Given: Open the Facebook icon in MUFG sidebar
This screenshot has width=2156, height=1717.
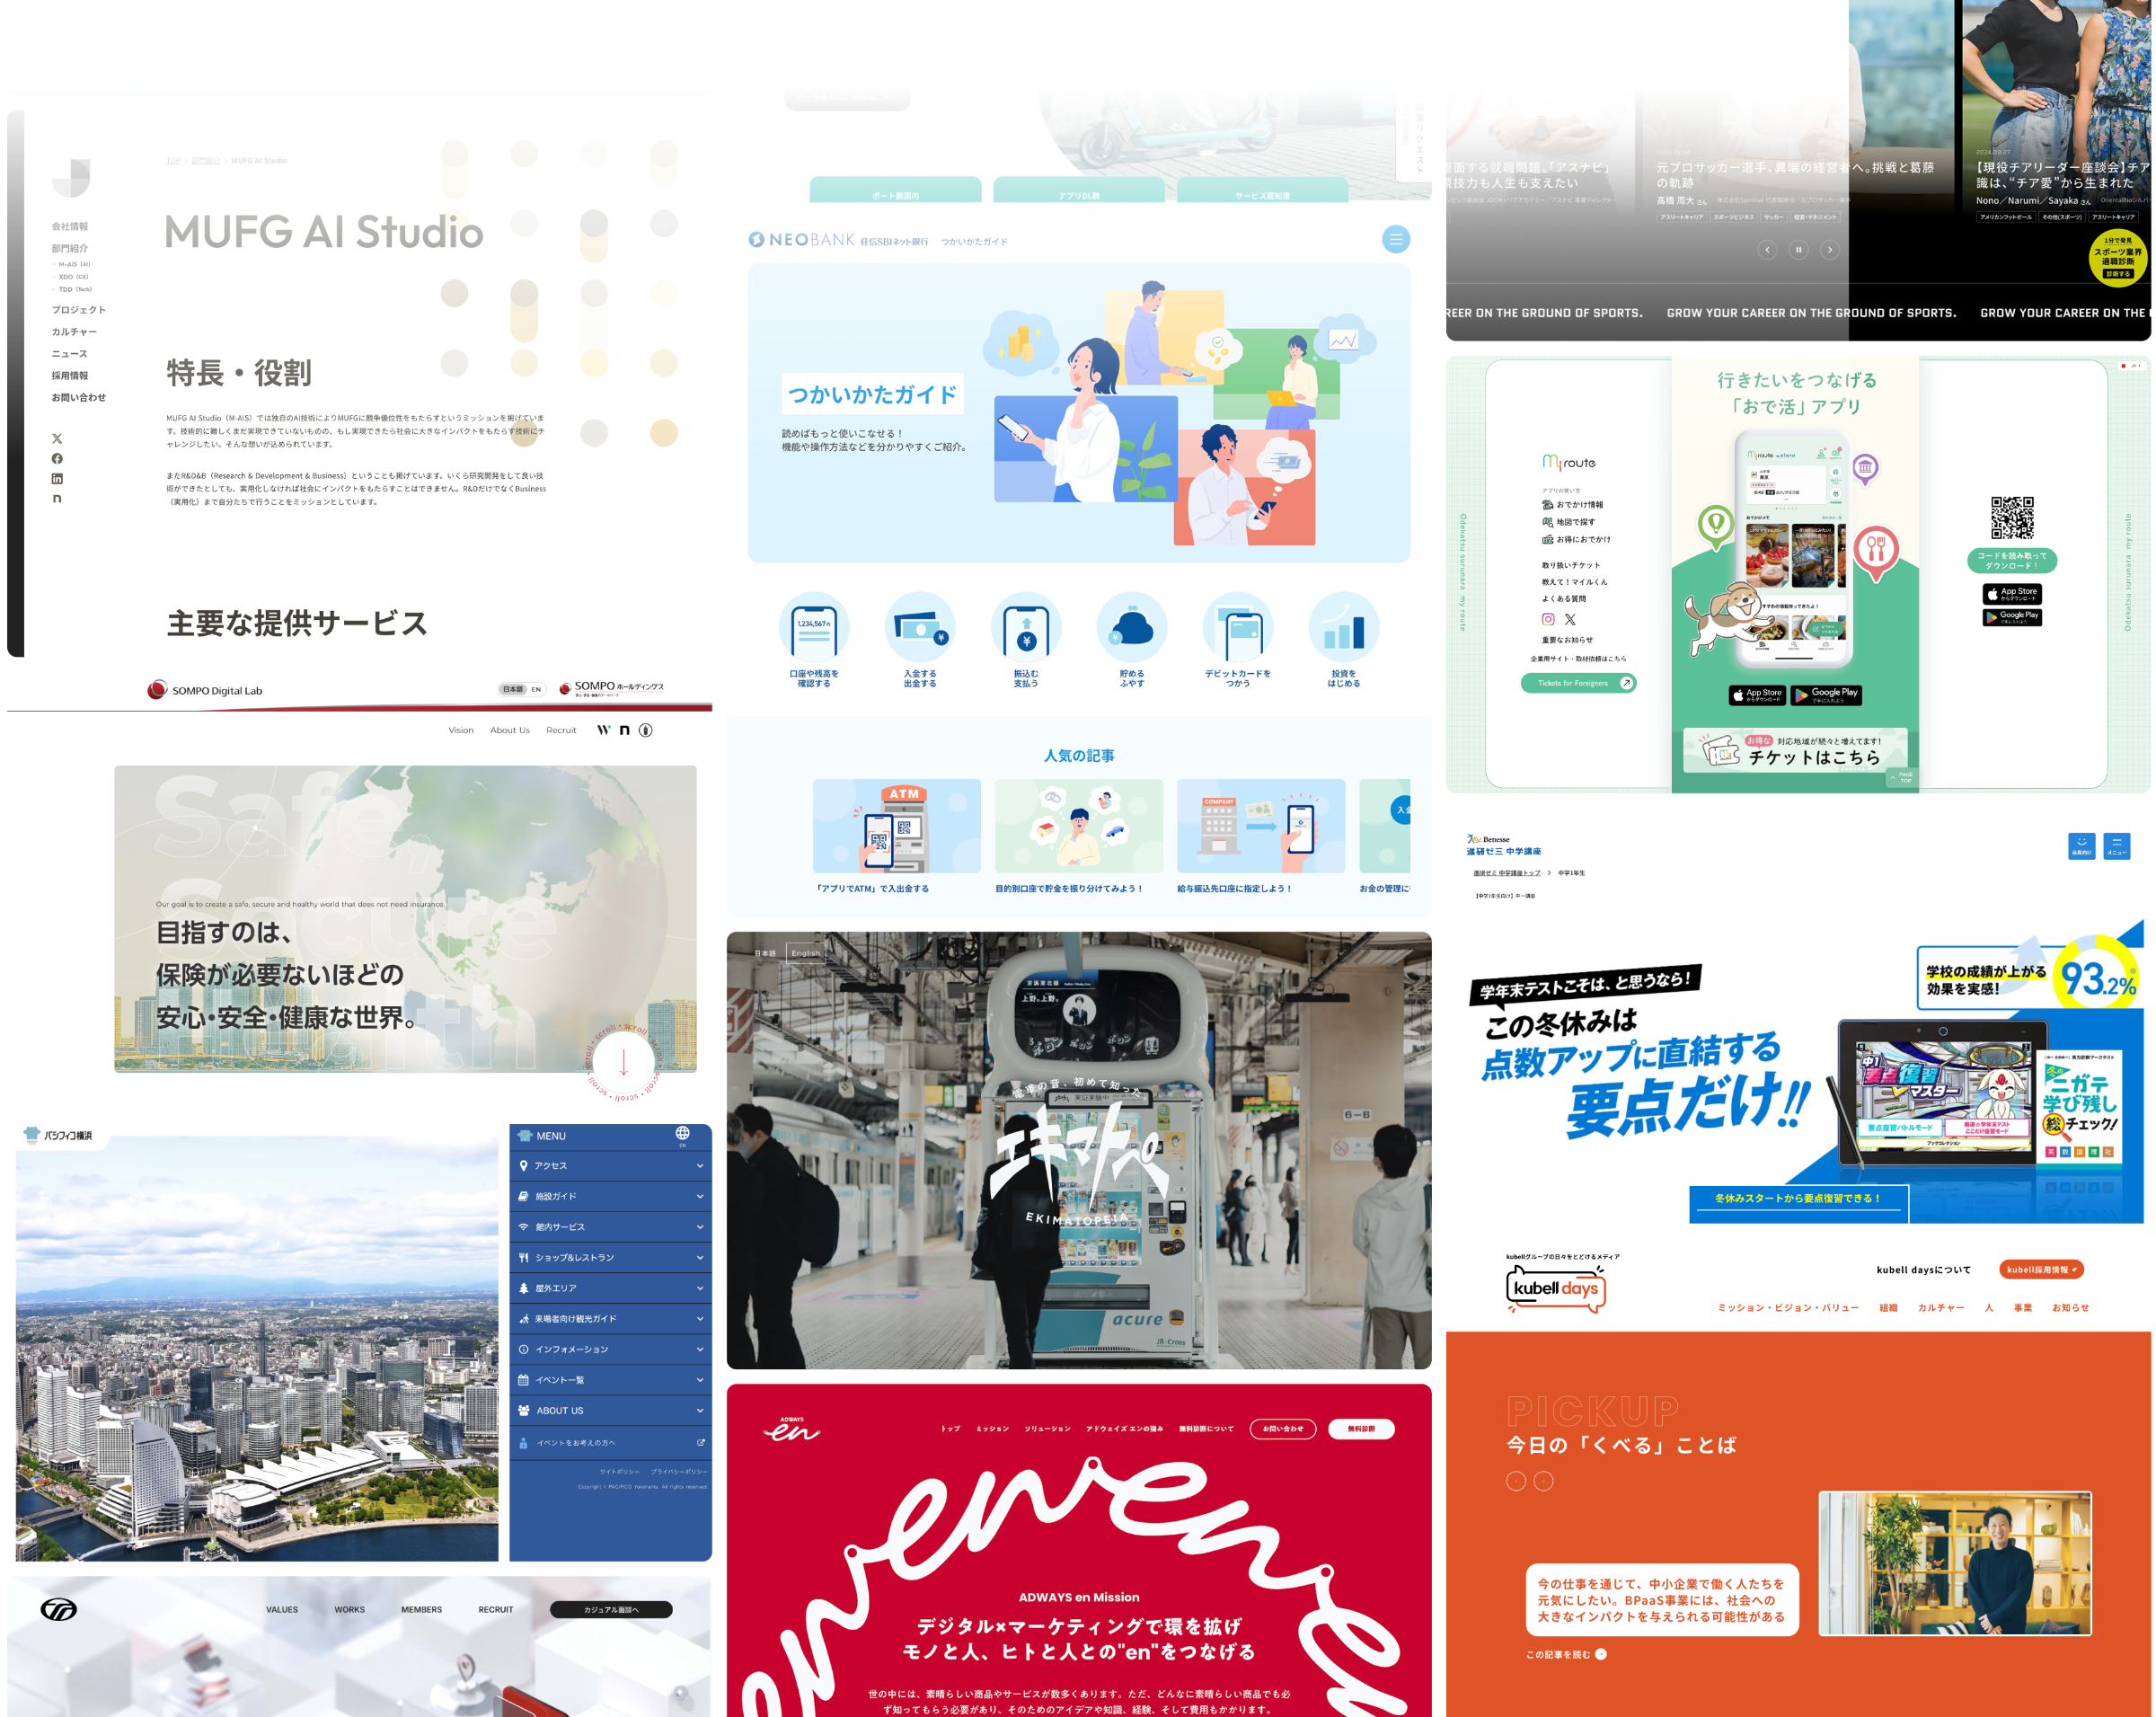Looking at the screenshot, I should coord(57,458).
